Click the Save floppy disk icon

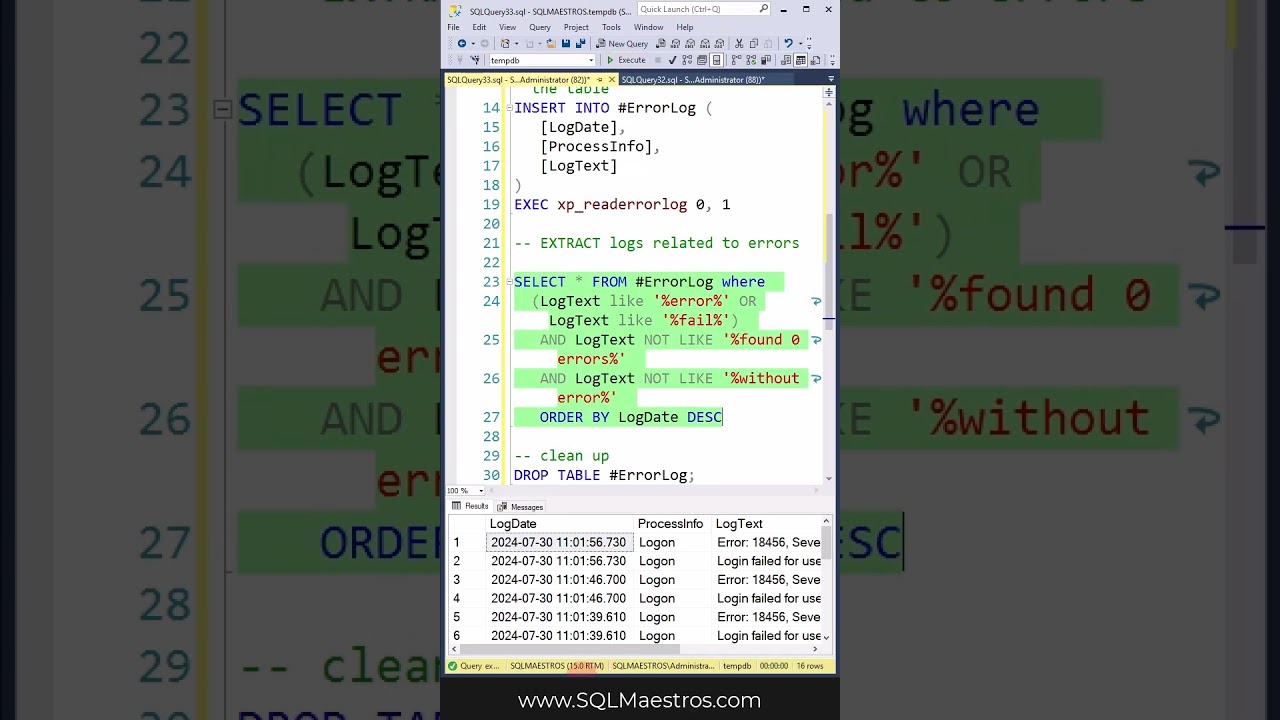tap(566, 43)
